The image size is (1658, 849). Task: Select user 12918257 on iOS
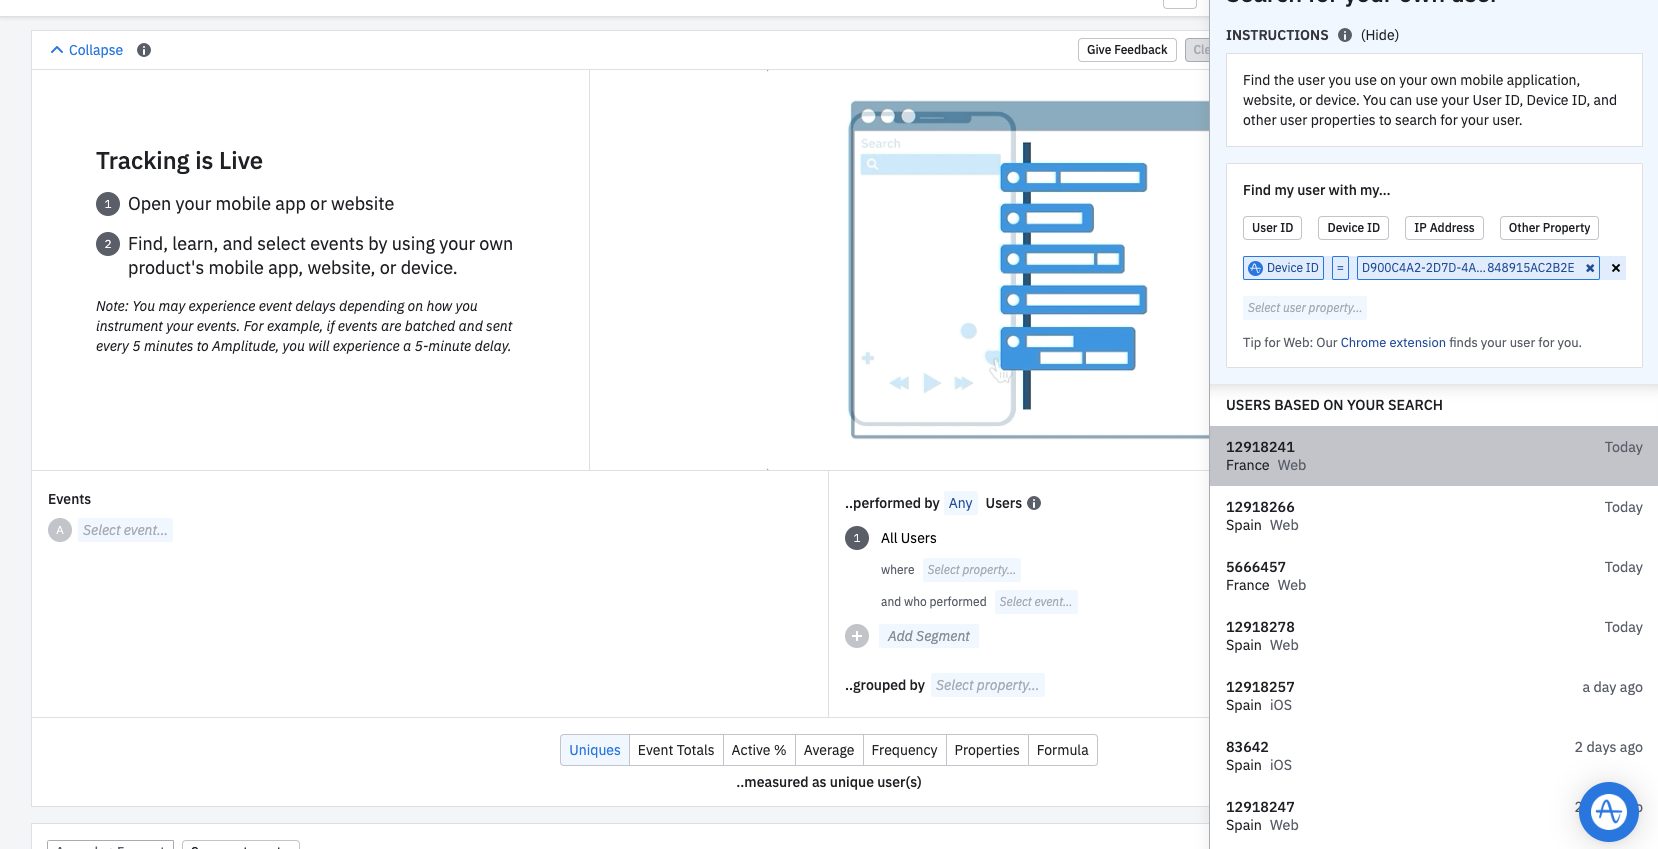point(1434,696)
